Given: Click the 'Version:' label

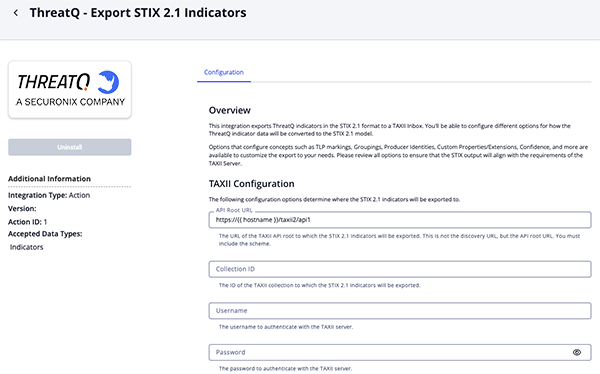Looking at the screenshot, I should click(x=22, y=209).
